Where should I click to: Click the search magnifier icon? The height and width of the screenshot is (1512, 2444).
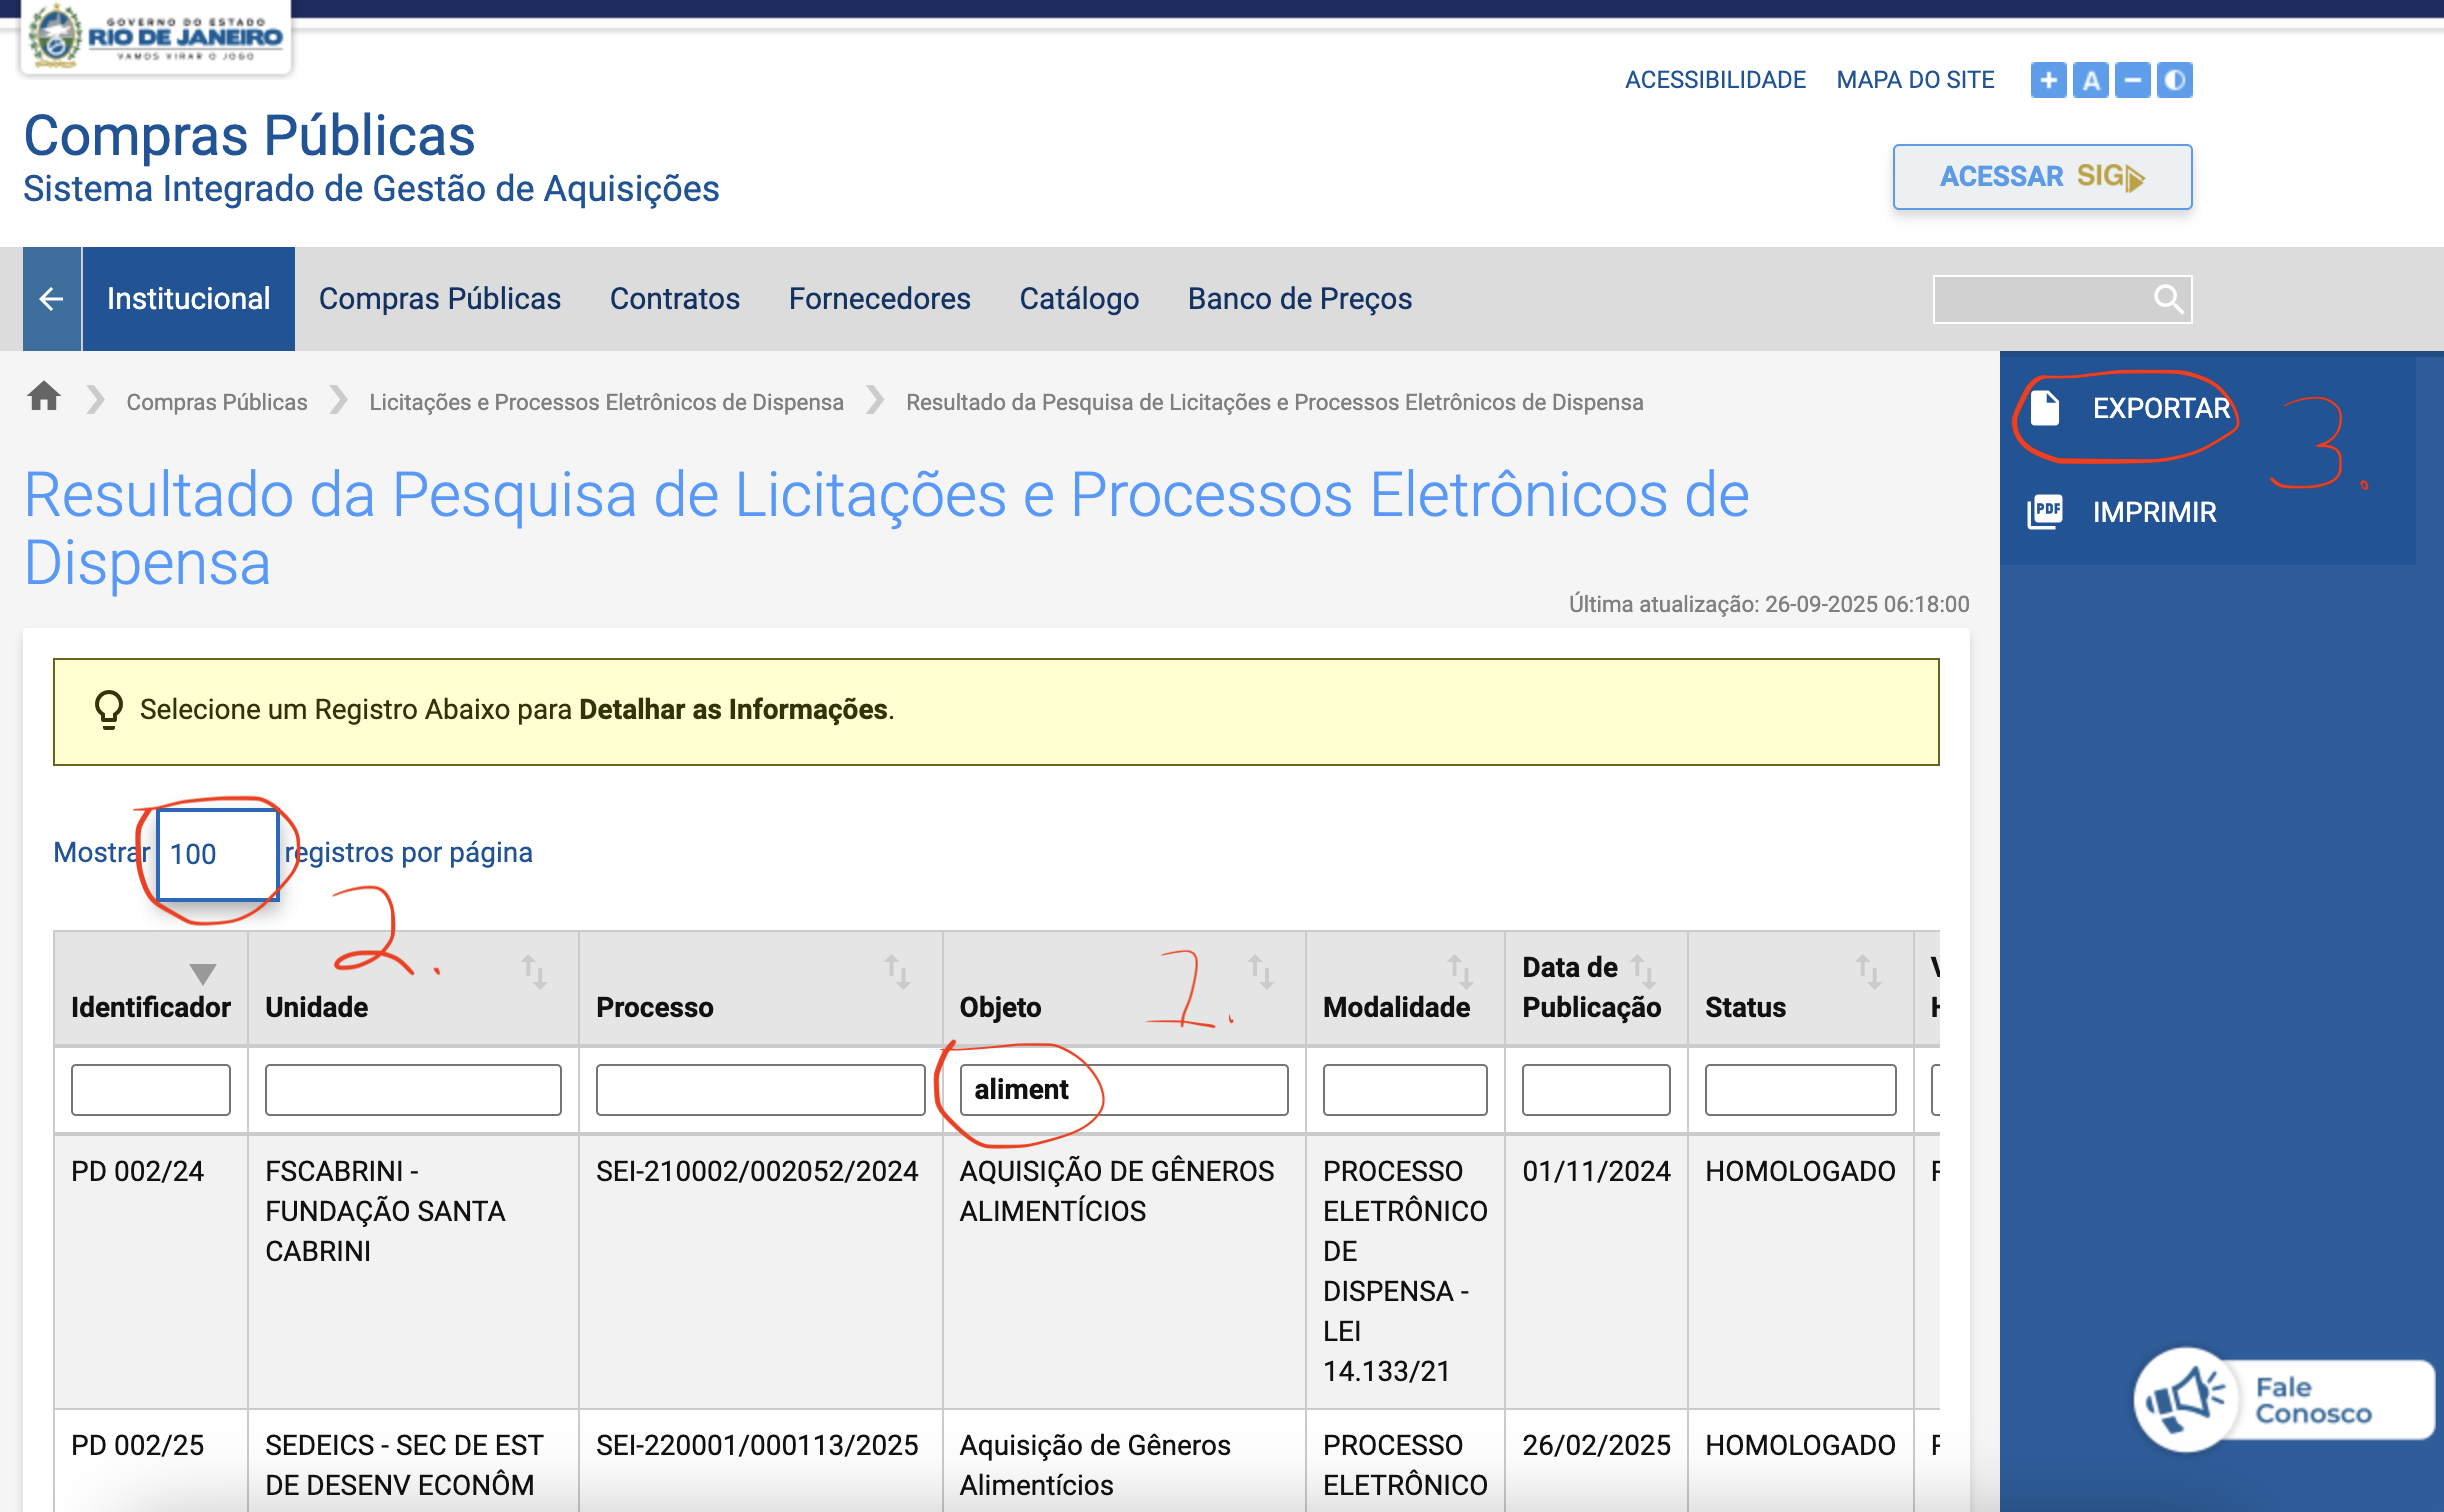click(x=2167, y=299)
